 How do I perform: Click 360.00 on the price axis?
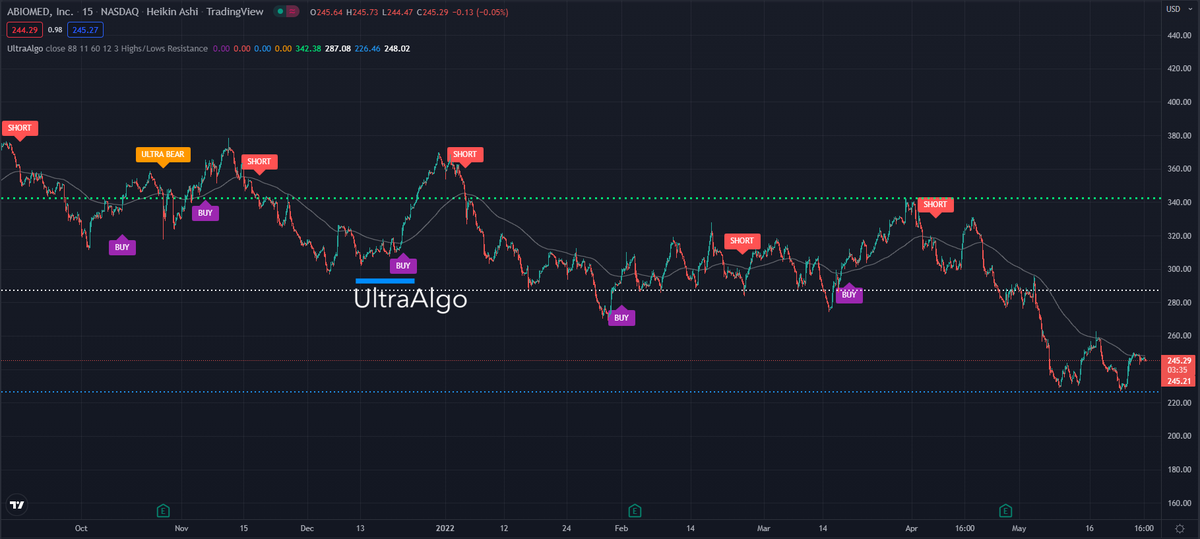click(x=1177, y=169)
